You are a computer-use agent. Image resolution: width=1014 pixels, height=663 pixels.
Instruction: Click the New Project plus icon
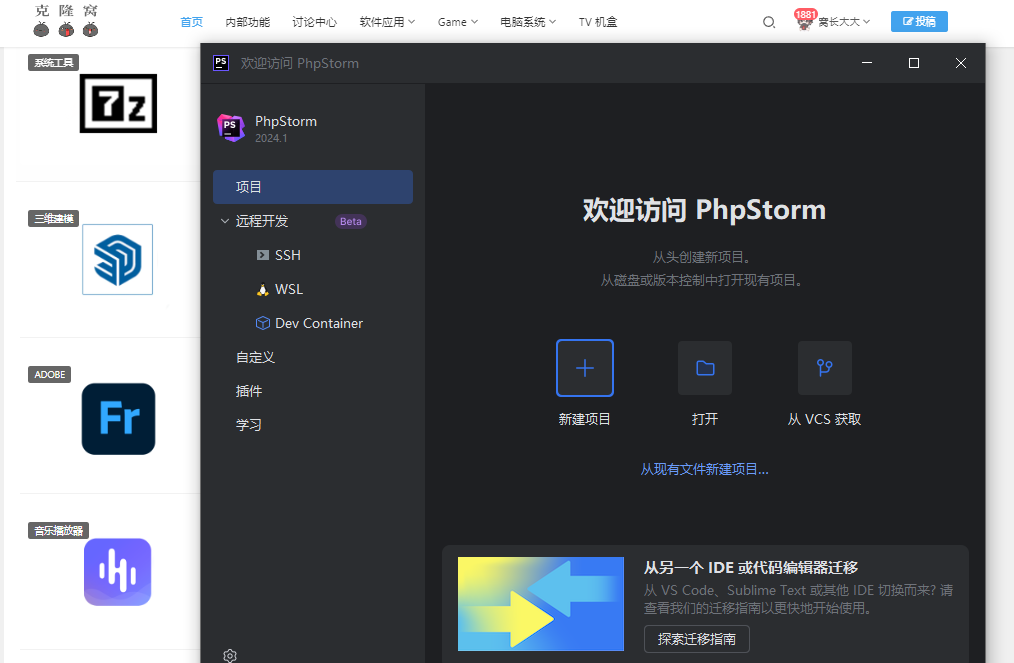point(585,368)
